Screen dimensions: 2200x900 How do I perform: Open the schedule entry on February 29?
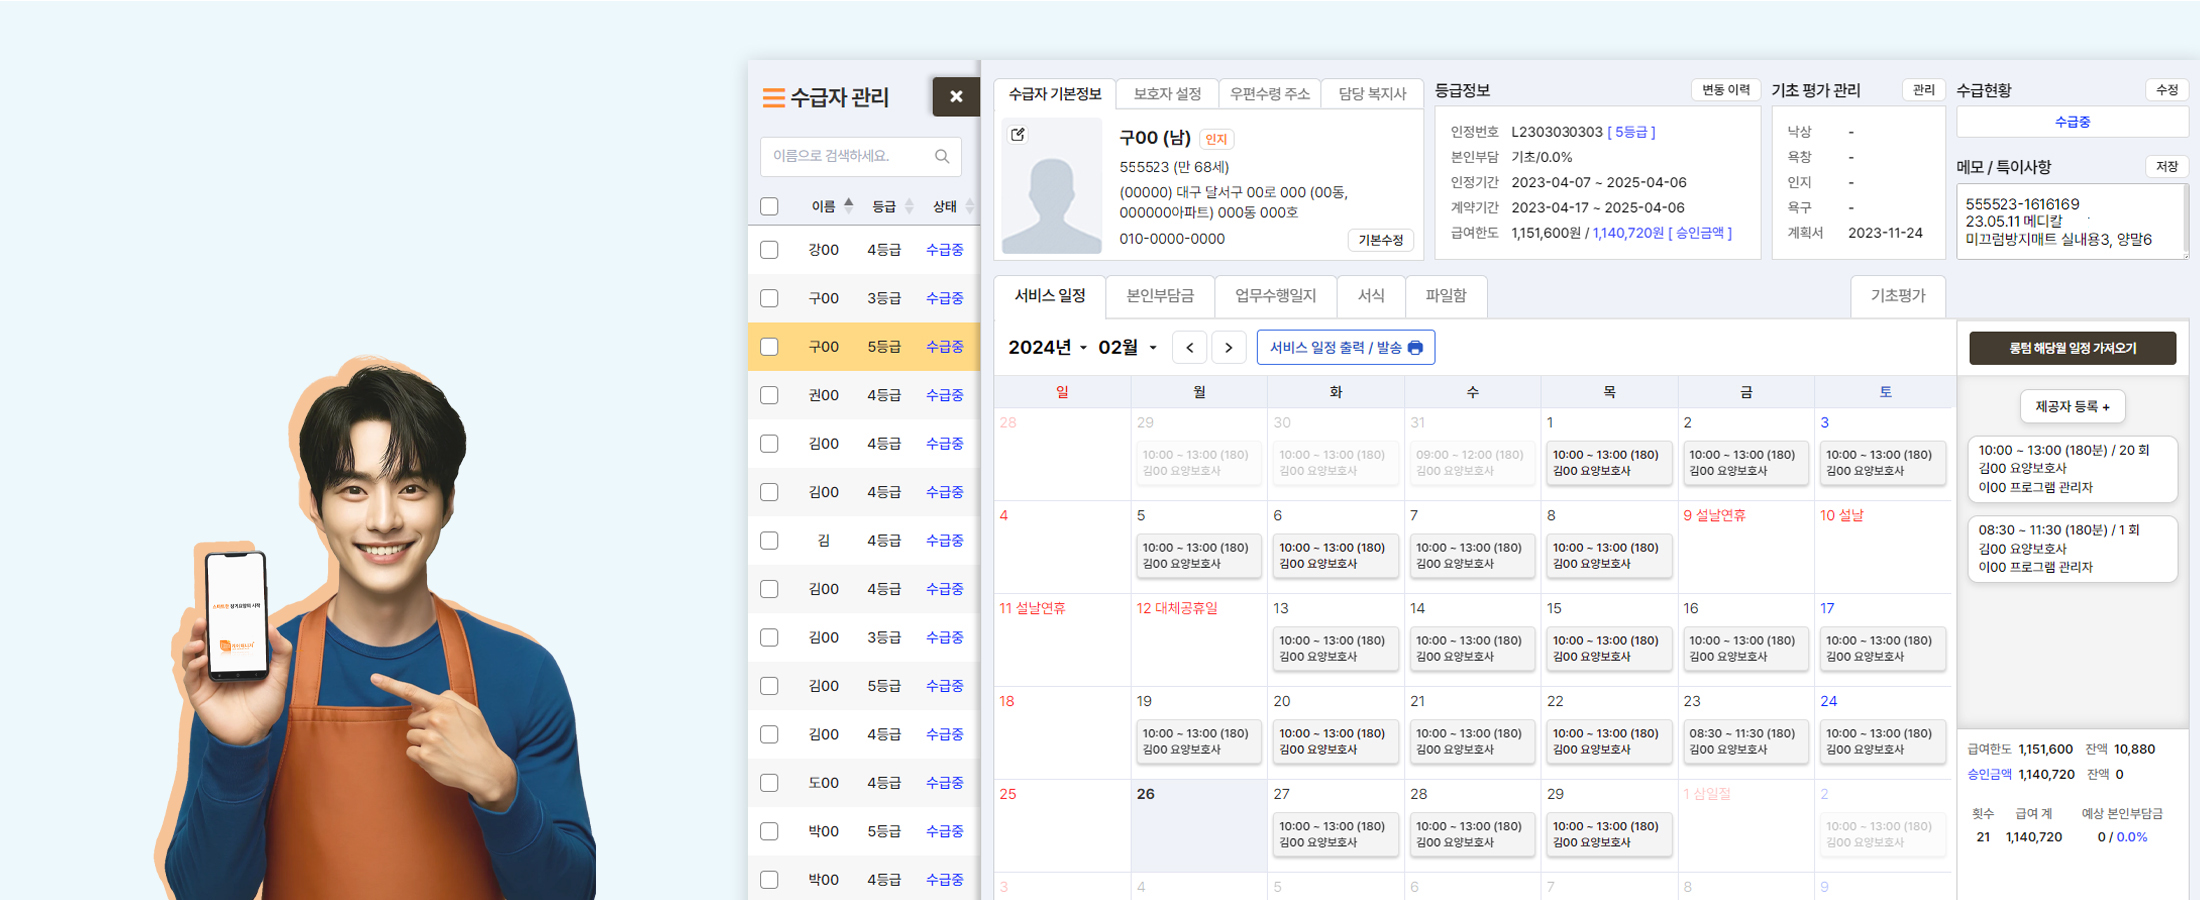1609,835
